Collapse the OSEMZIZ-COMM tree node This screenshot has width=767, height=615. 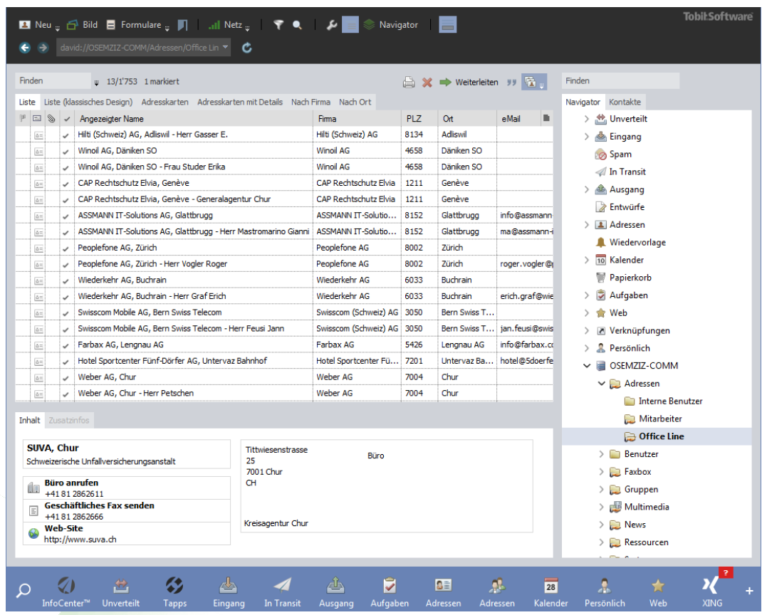(x=587, y=365)
